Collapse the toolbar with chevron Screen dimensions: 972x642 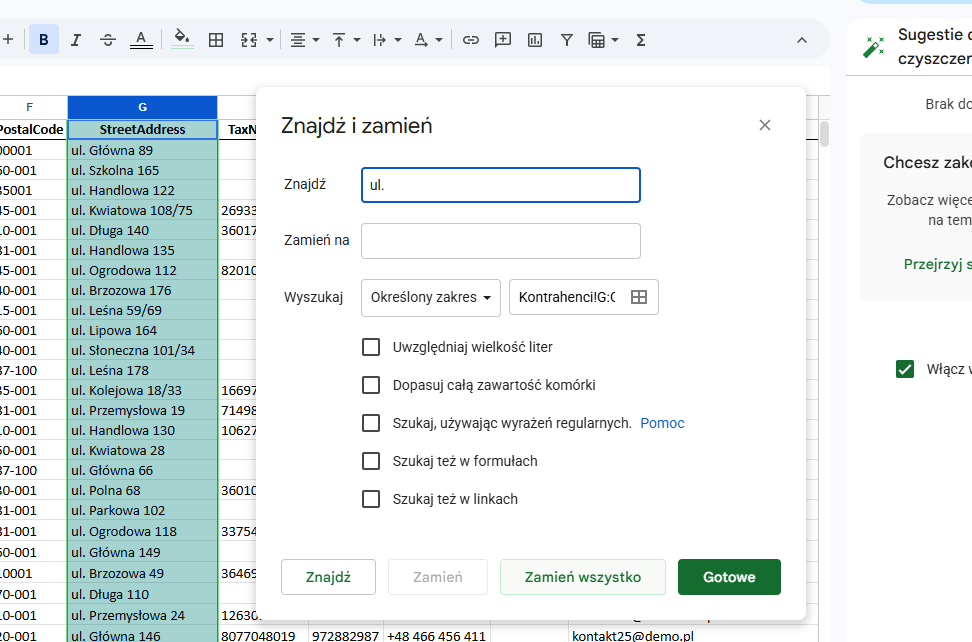[802, 40]
